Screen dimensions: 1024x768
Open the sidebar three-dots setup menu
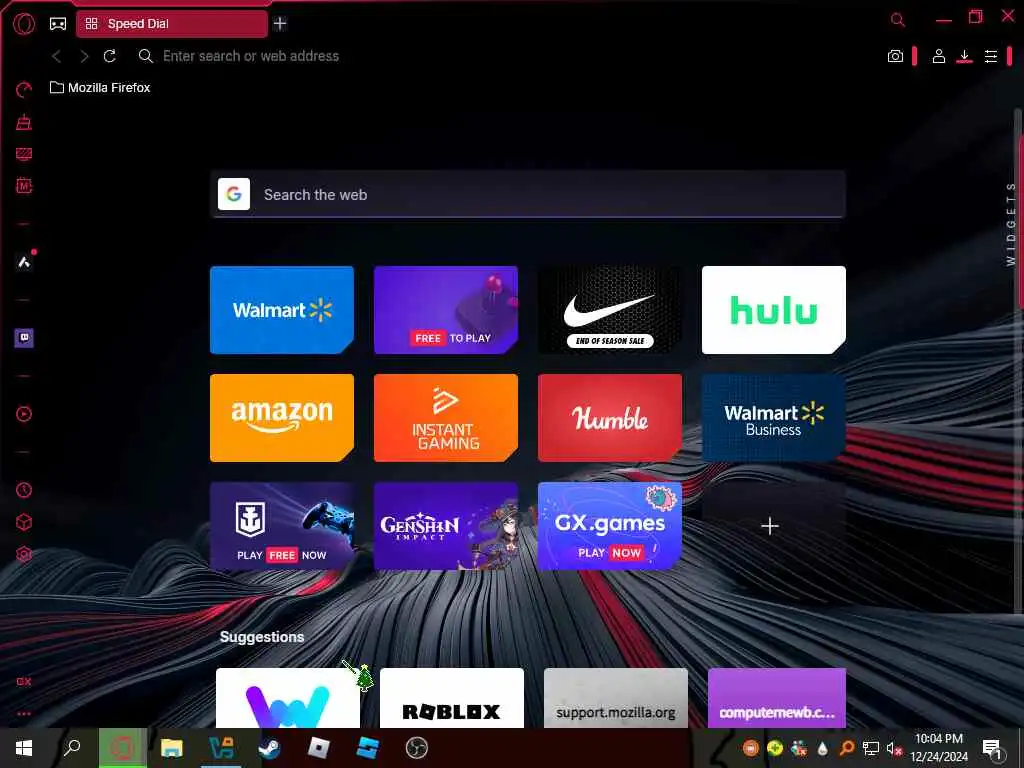pyautogui.click(x=24, y=714)
